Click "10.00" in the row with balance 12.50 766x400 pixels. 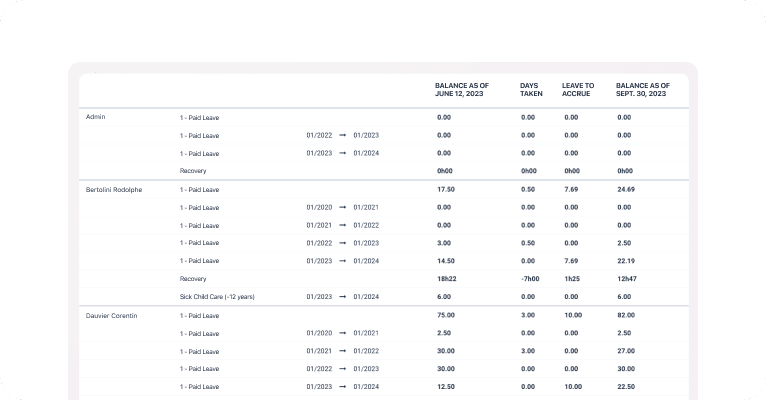[x=573, y=387]
